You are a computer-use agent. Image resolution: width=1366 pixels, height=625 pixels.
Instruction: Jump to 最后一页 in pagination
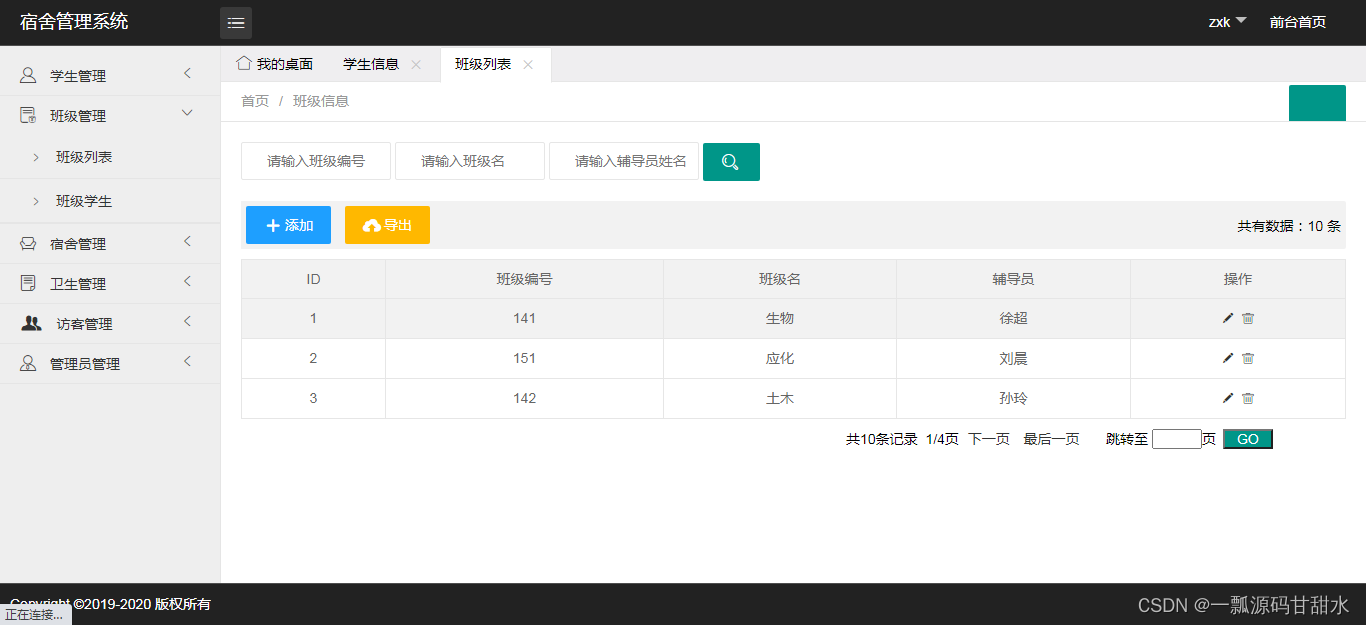[1051, 439]
